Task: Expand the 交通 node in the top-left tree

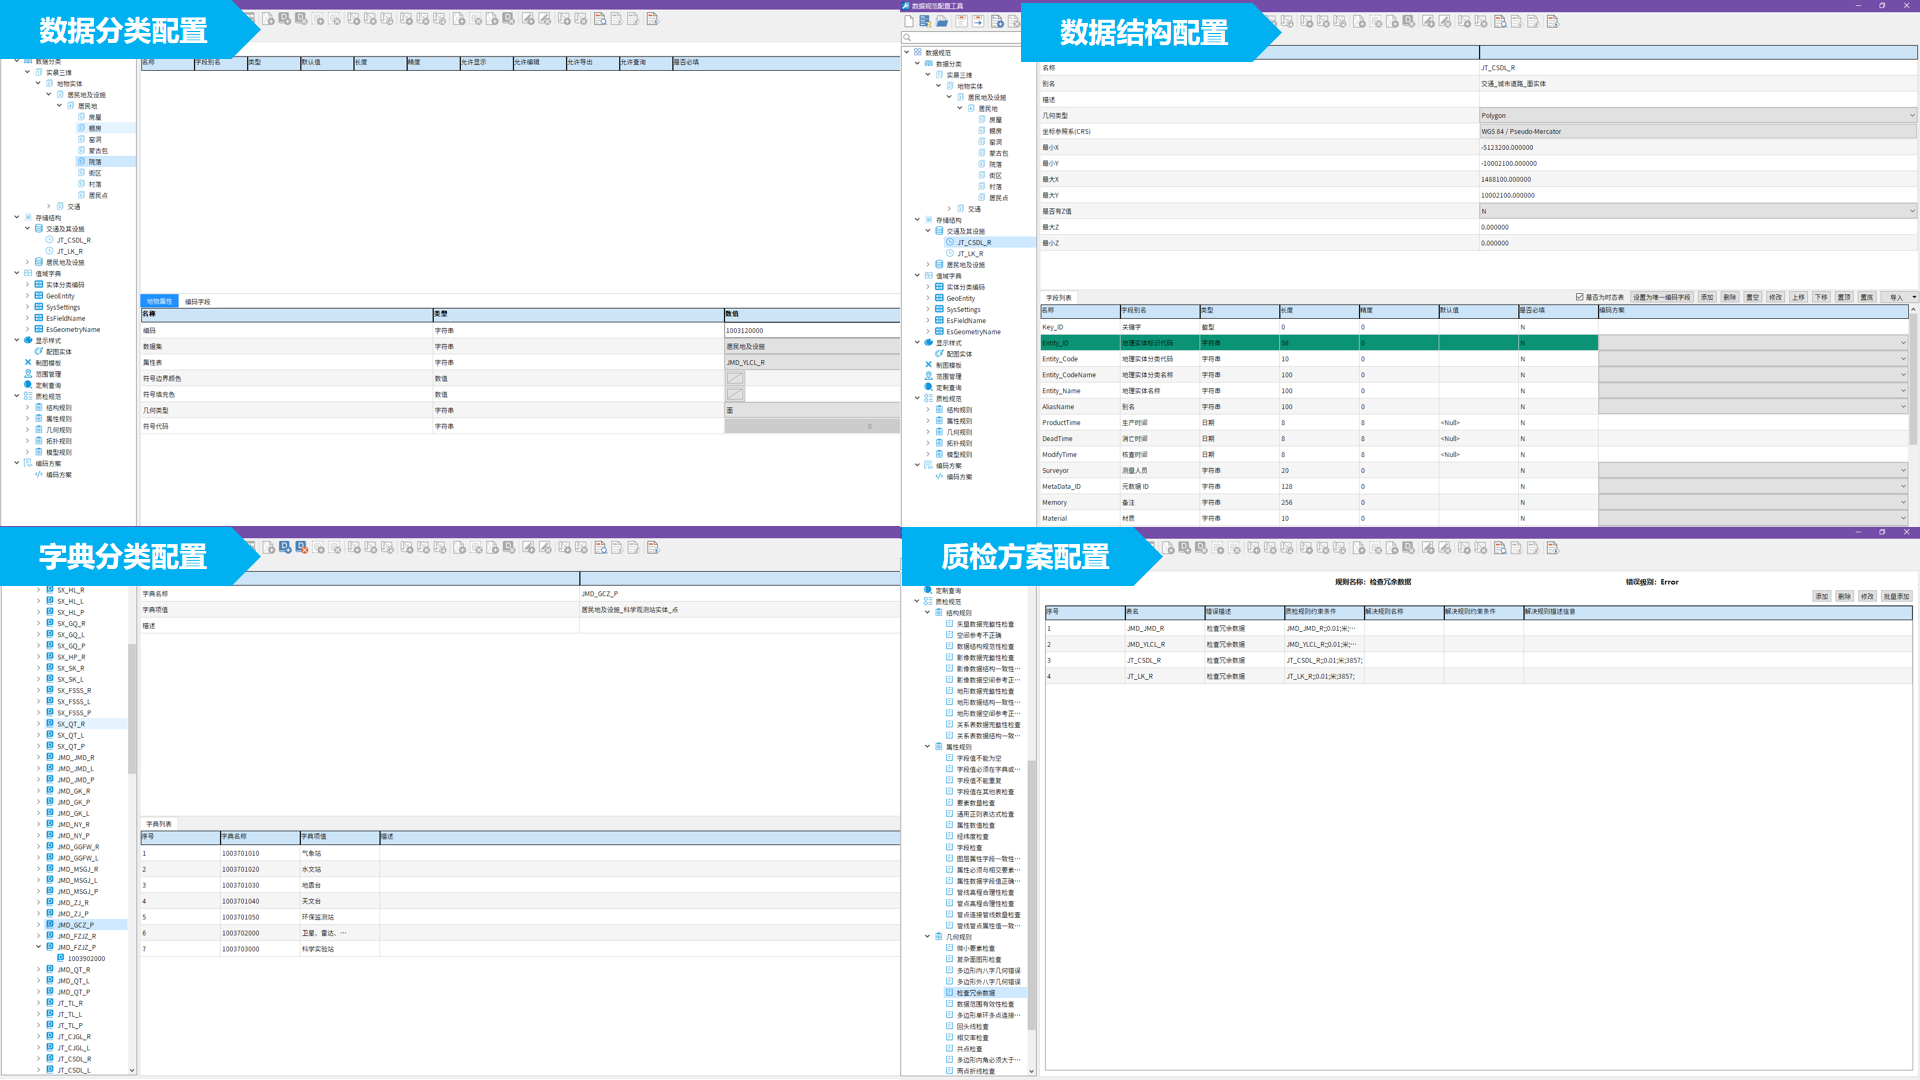Action: coord(49,207)
